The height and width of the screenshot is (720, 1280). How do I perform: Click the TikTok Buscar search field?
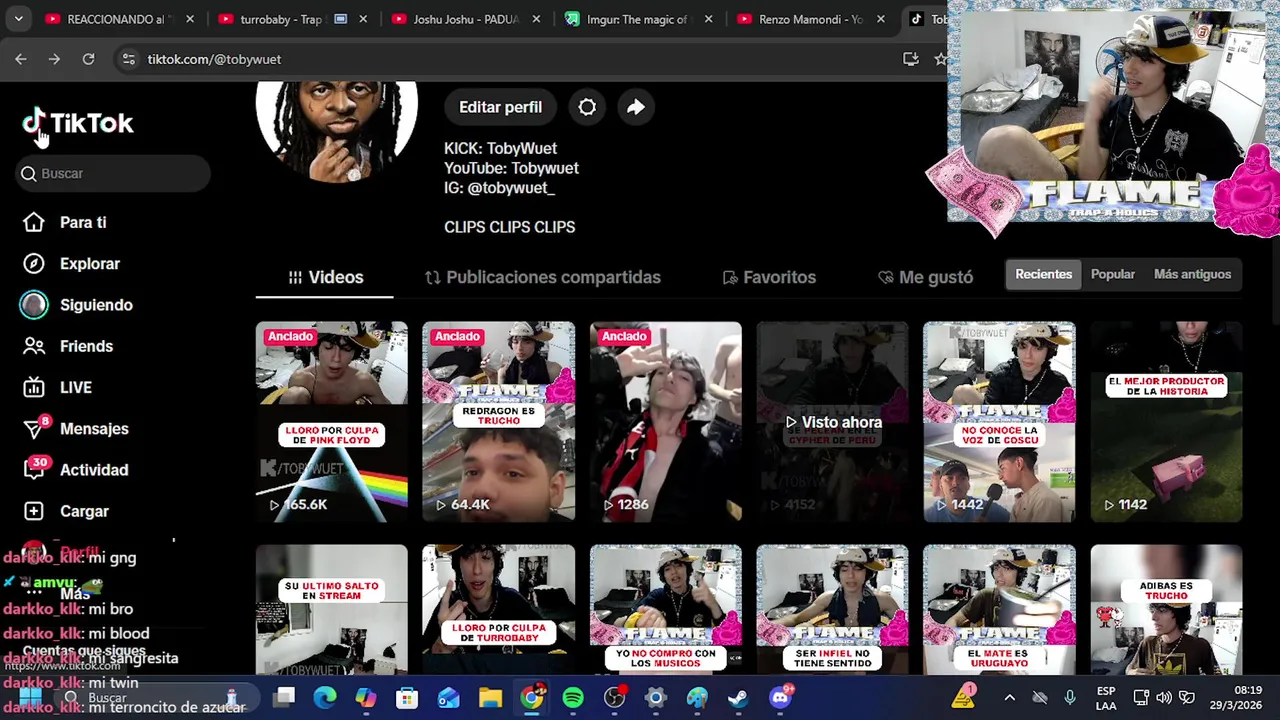113,173
